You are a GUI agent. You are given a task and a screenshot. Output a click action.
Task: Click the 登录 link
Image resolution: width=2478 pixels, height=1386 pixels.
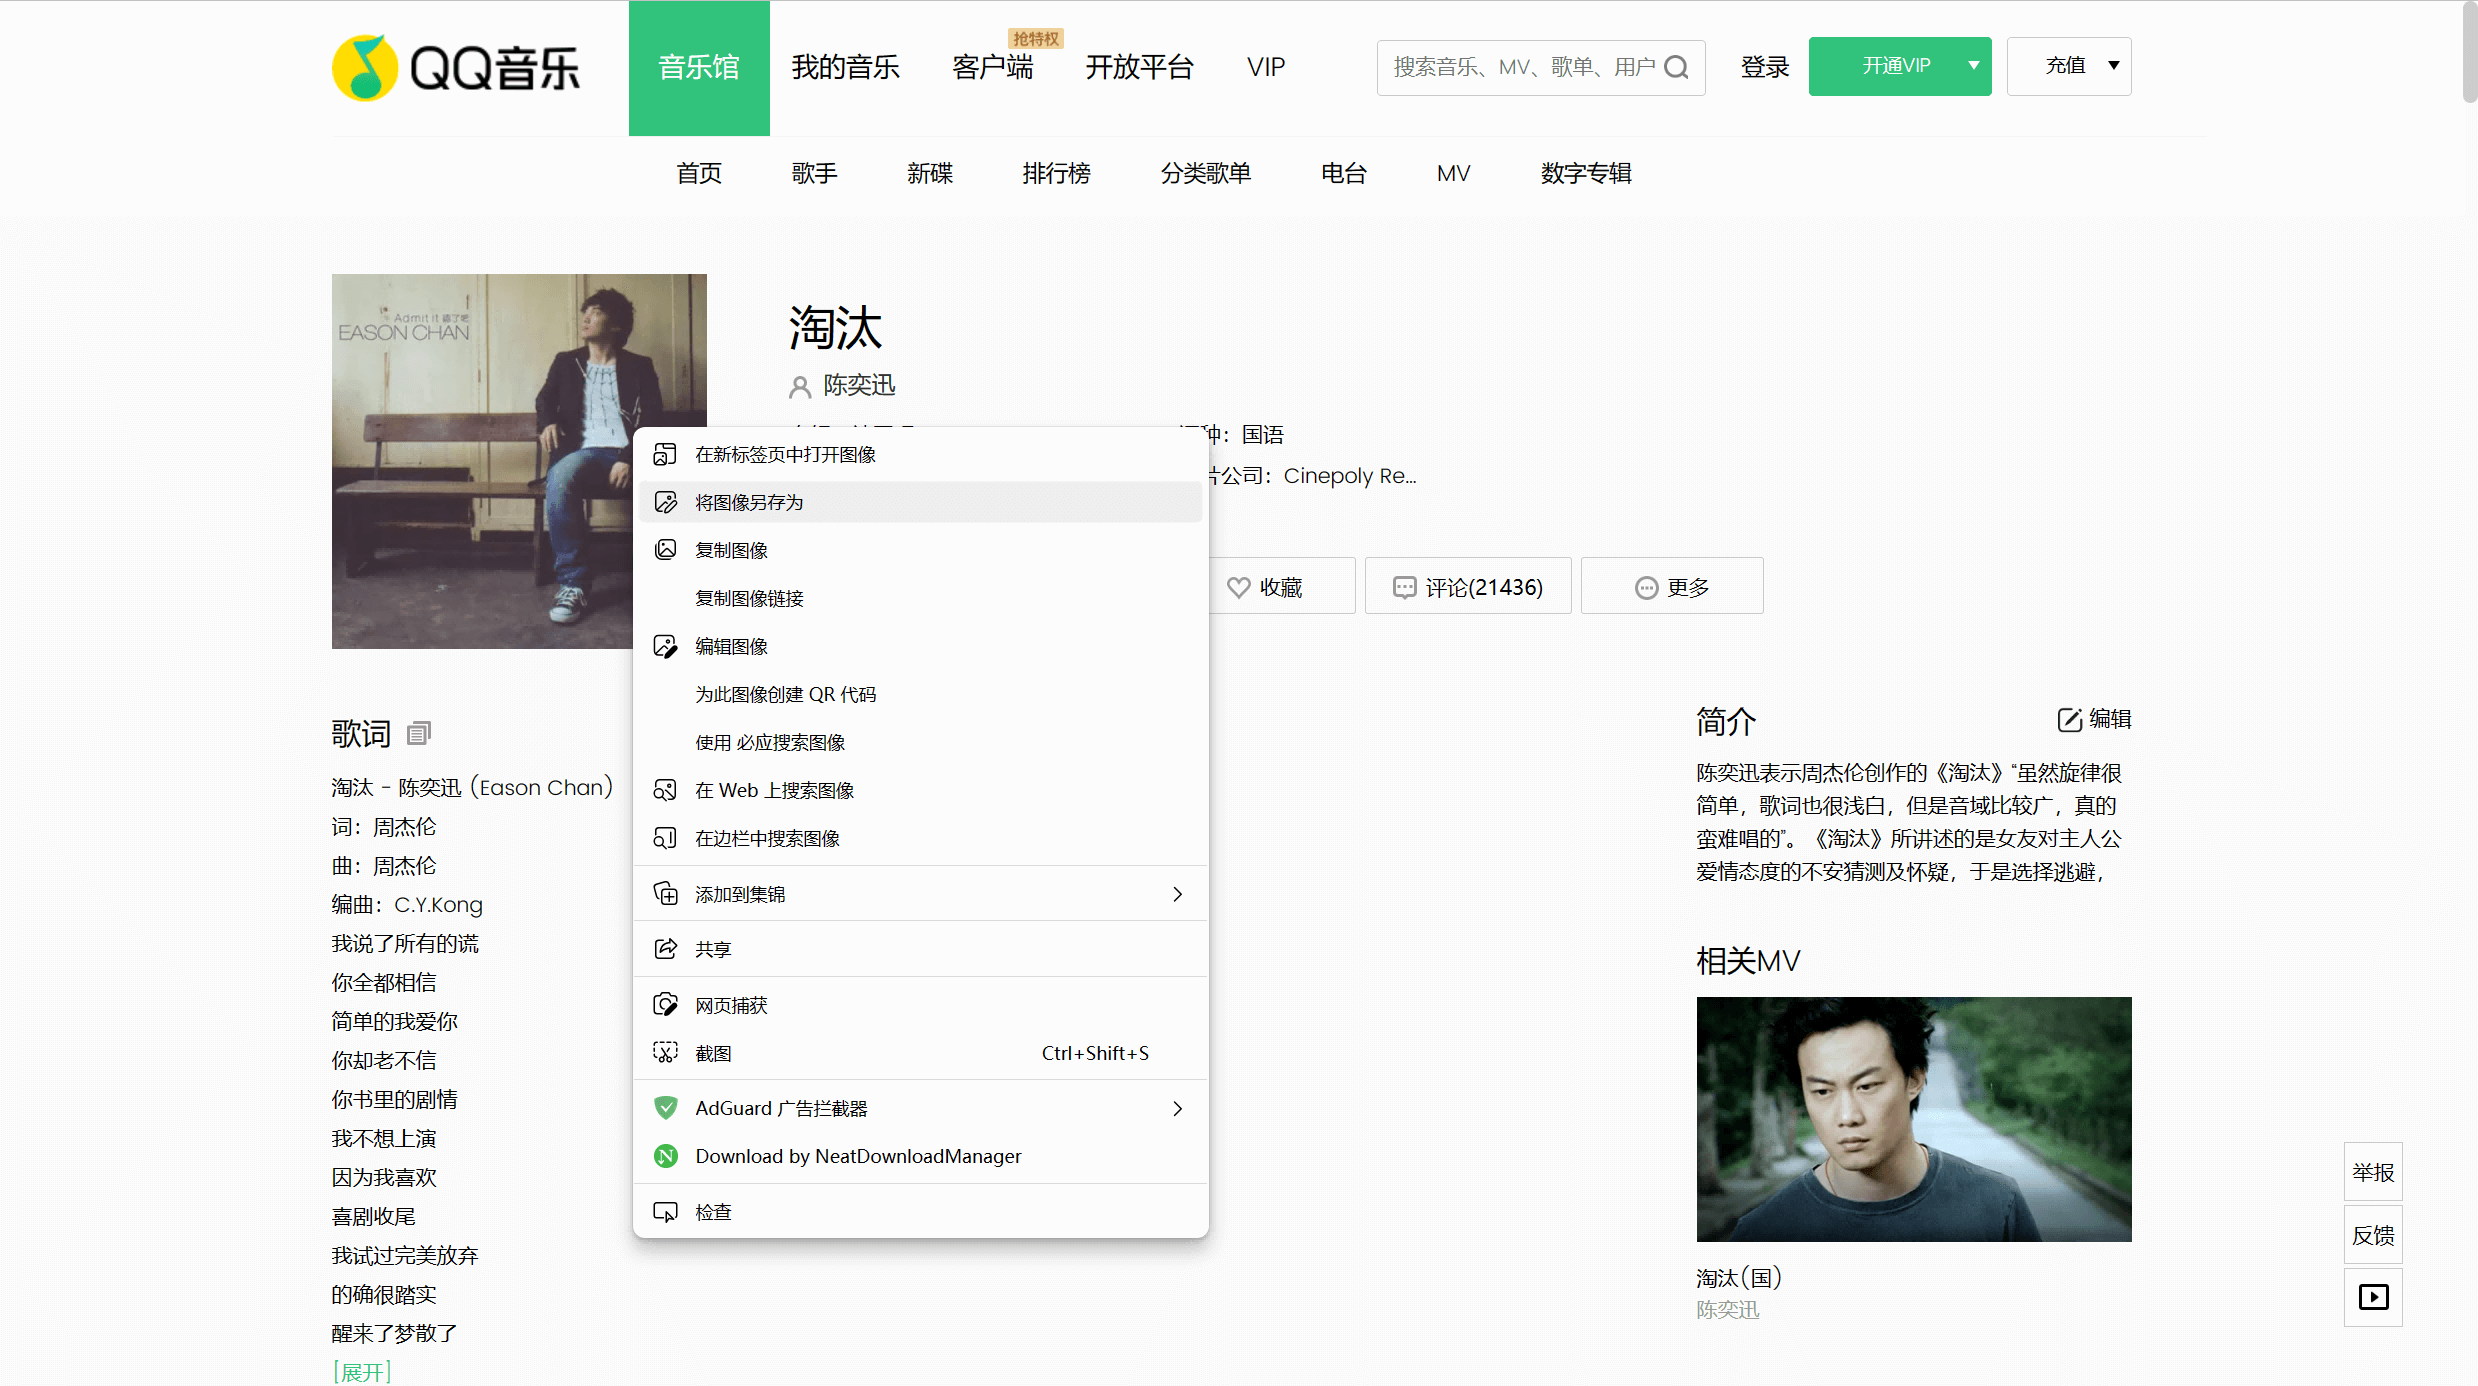(1764, 67)
